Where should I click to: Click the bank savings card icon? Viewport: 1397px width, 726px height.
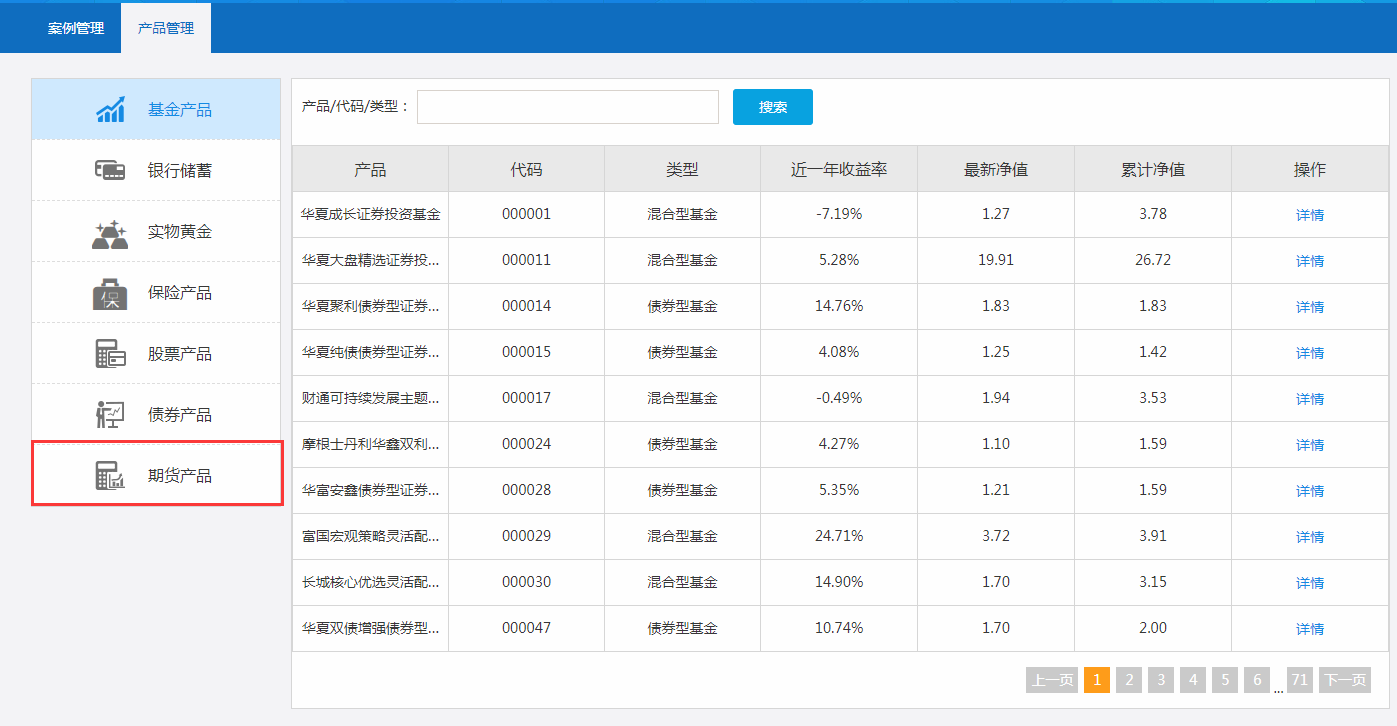(x=110, y=171)
